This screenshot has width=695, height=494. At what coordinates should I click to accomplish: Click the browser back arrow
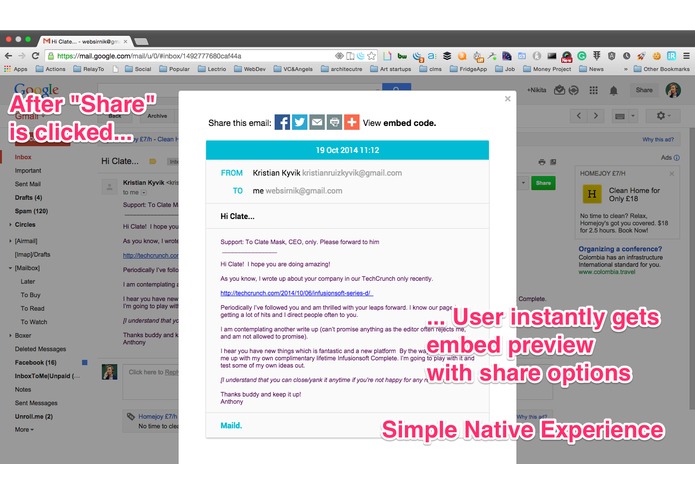8,56
